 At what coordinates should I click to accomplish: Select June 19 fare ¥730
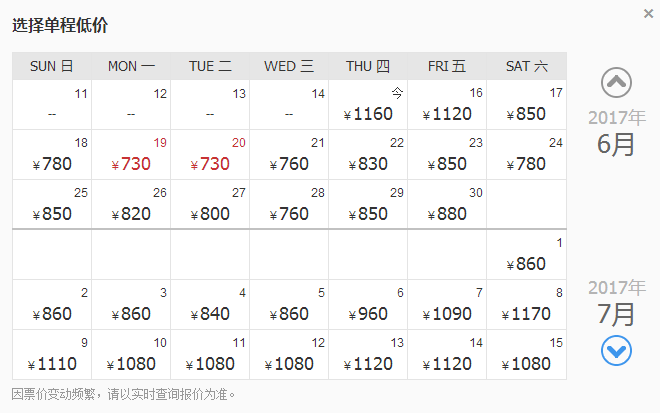pos(131,155)
